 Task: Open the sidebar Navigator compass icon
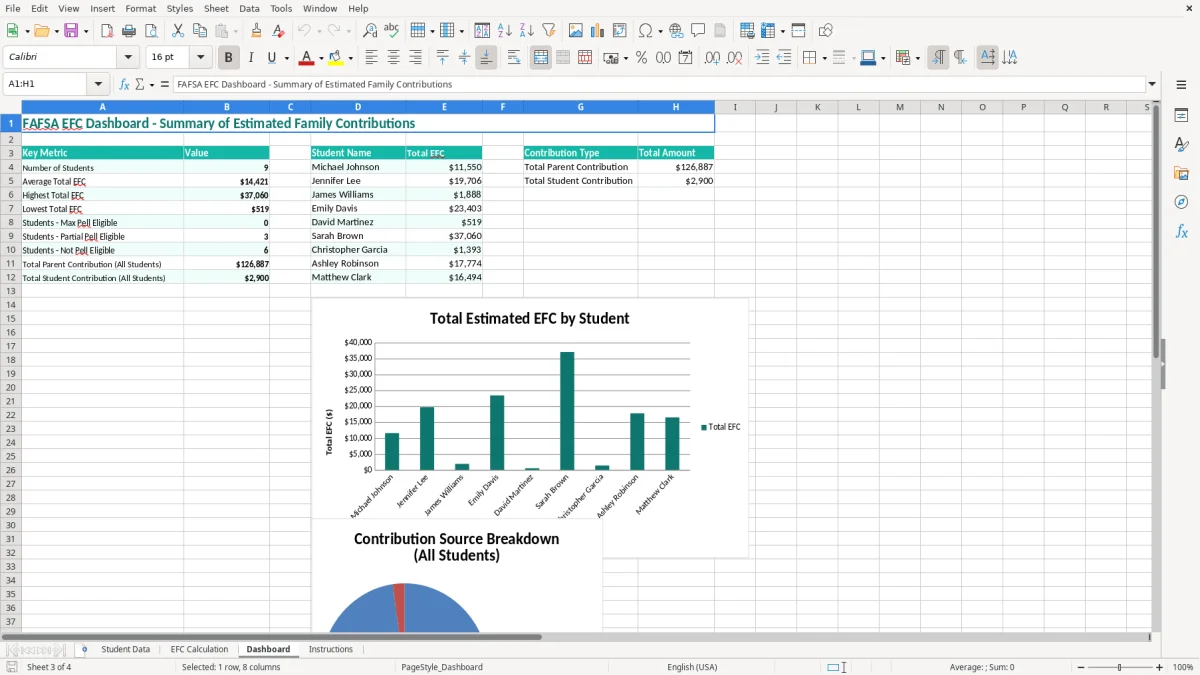tap(1181, 202)
